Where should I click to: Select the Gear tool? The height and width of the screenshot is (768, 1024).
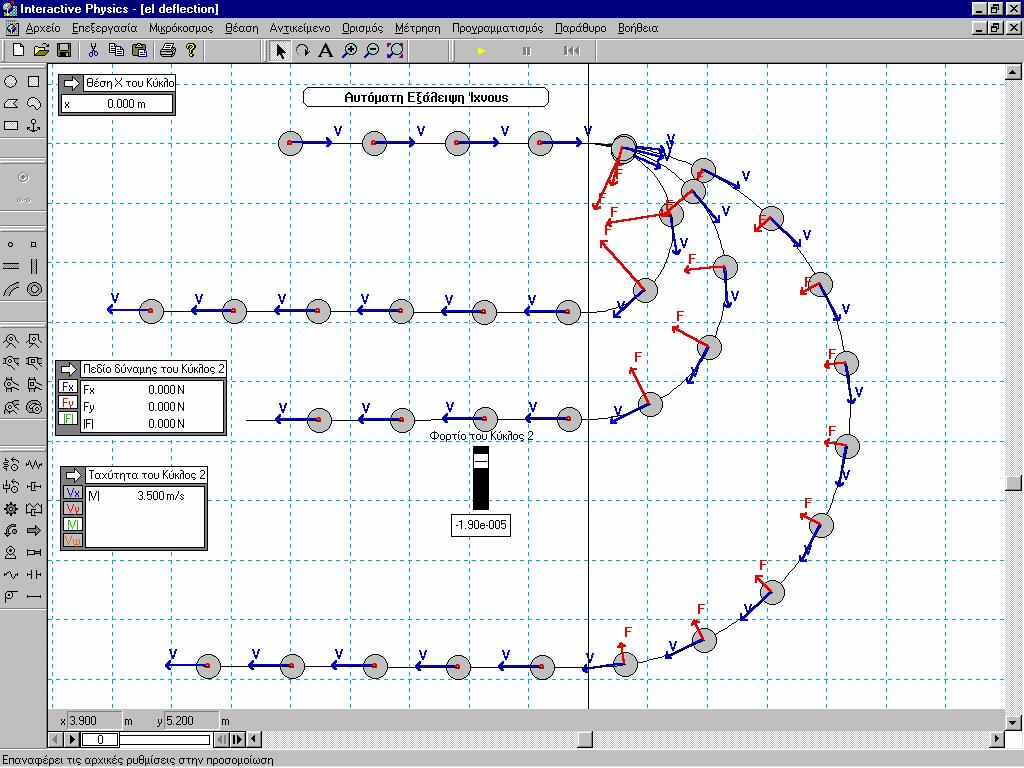click(x=11, y=509)
